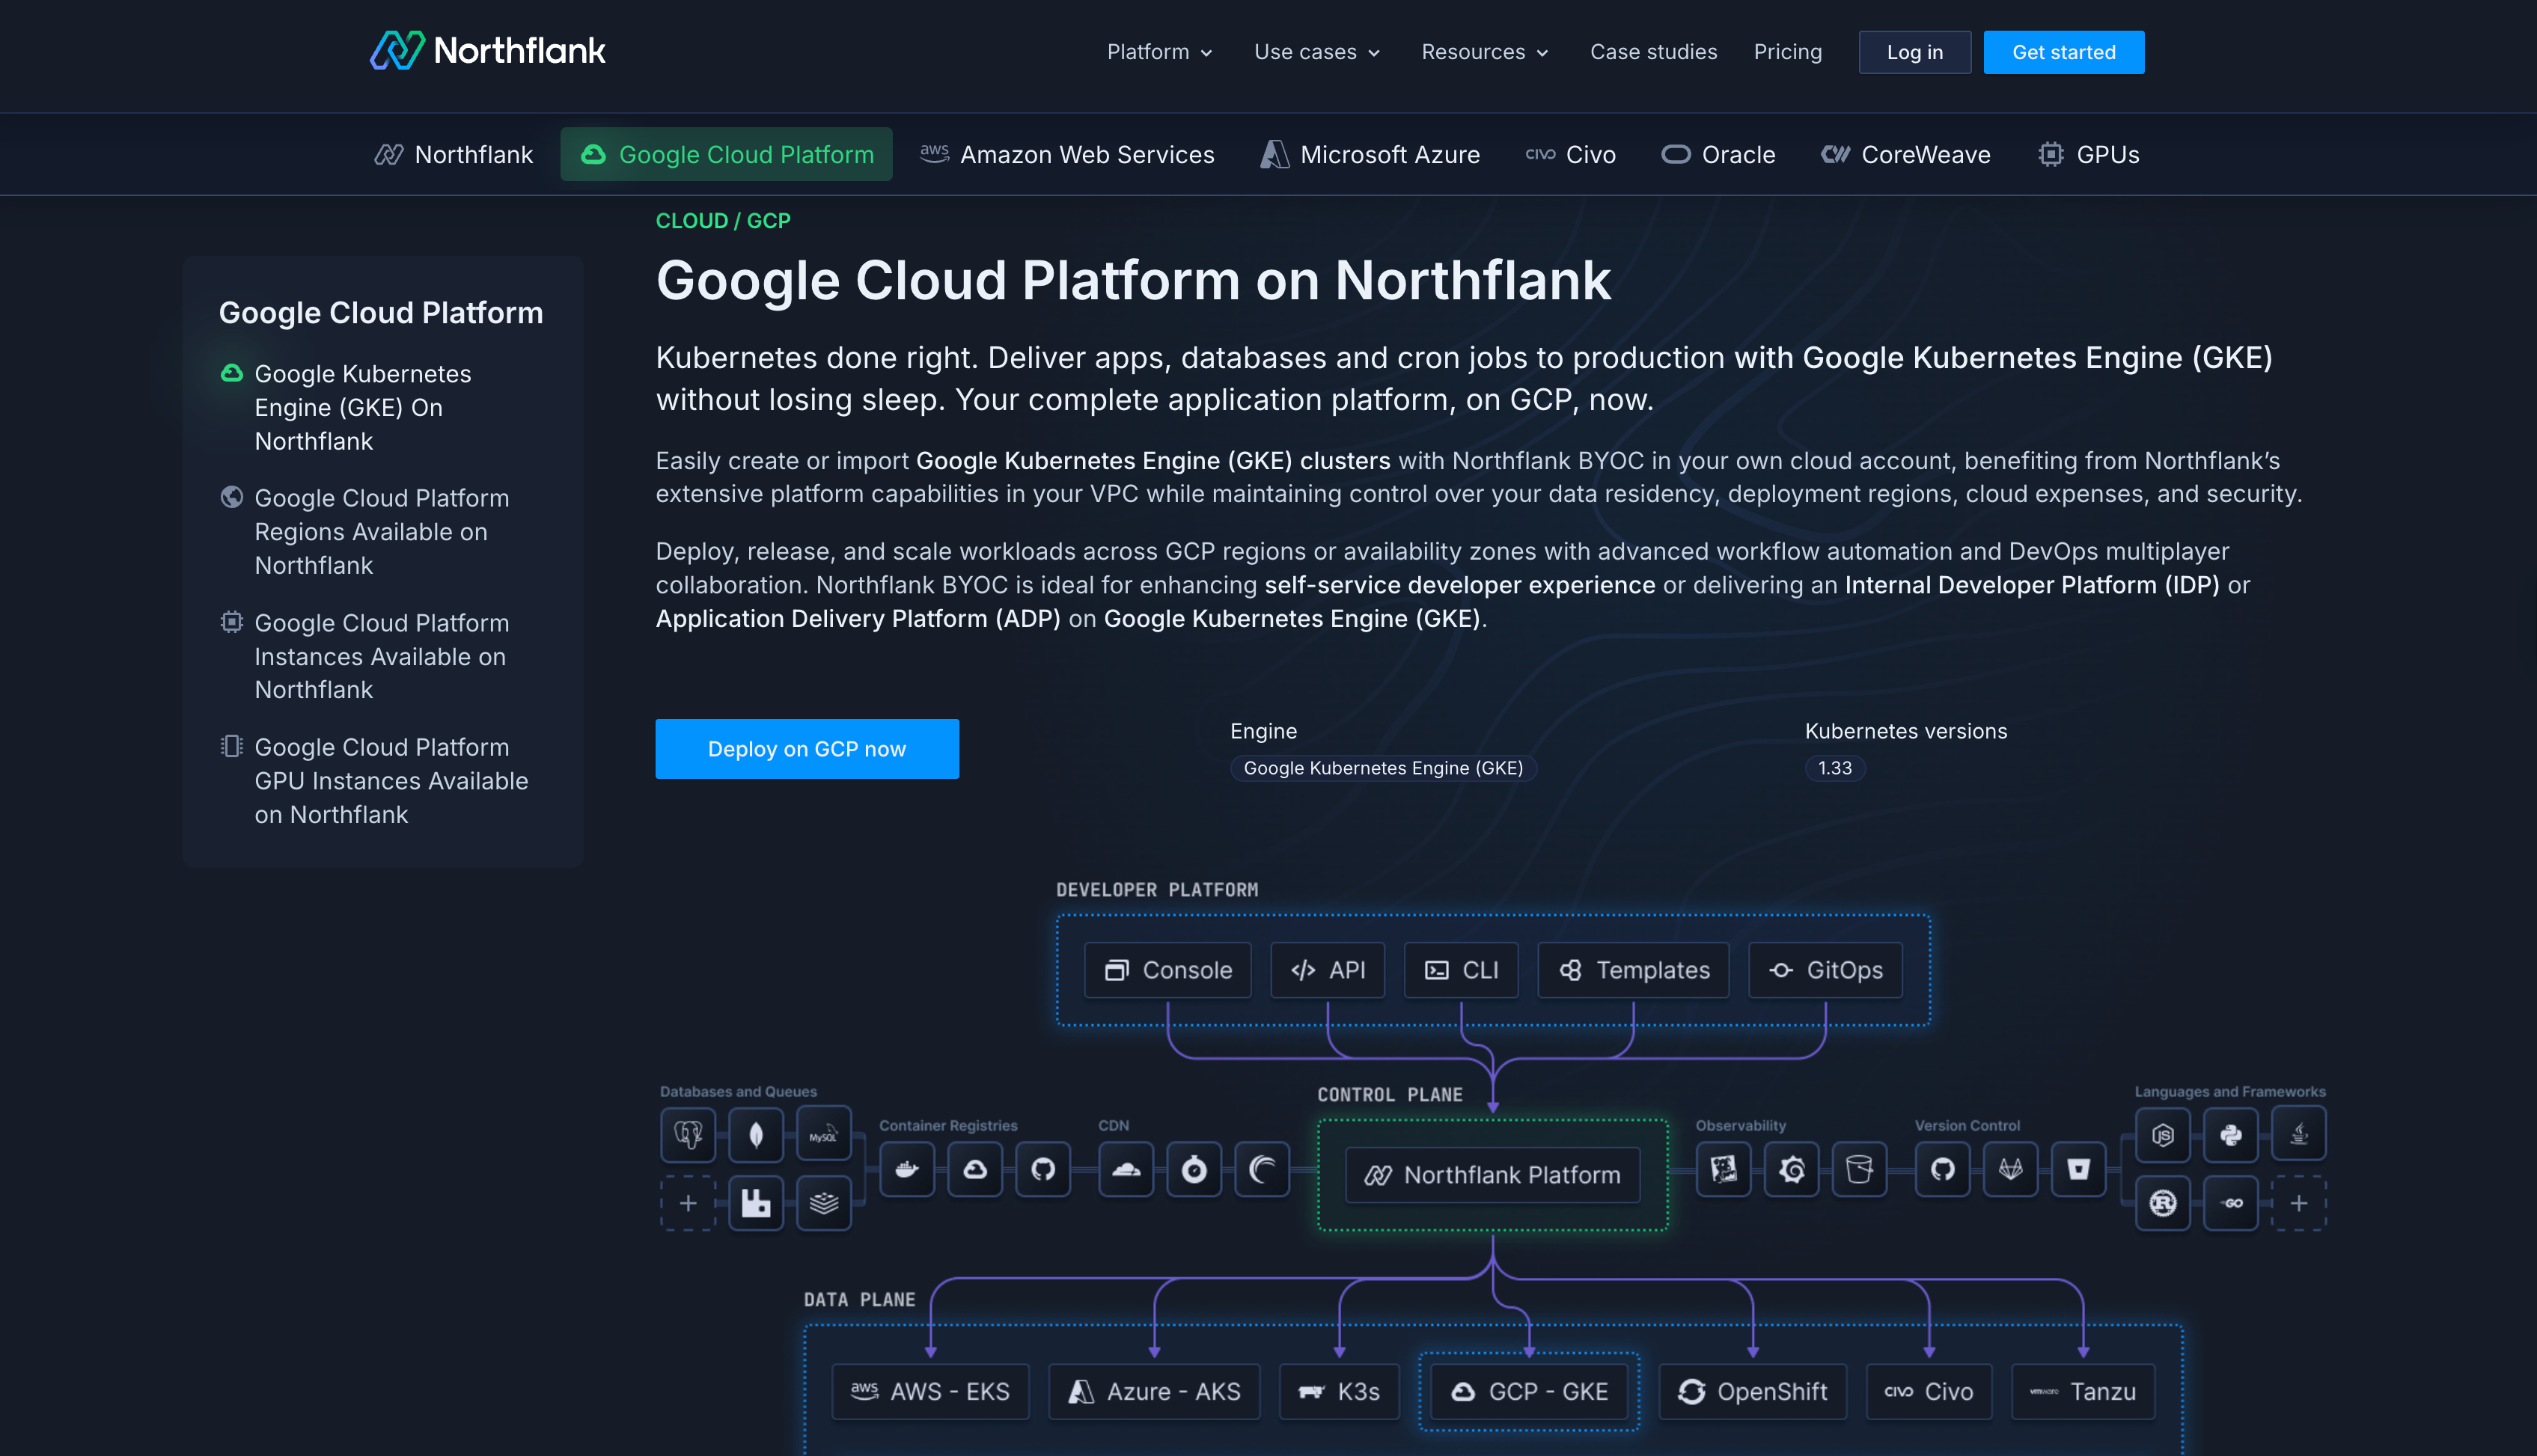
Task: Add another database via plus tile
Action: (688, 1202)
